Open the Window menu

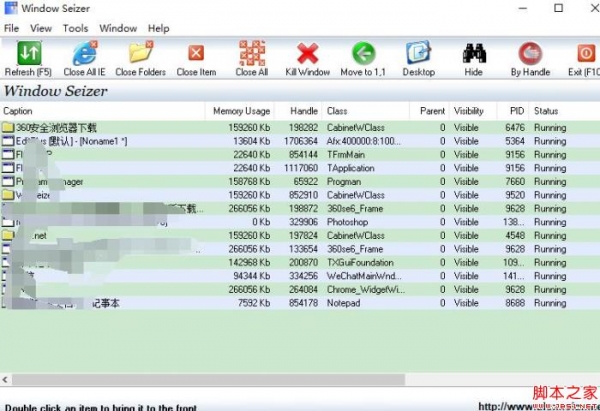click(x=118, y=28)
